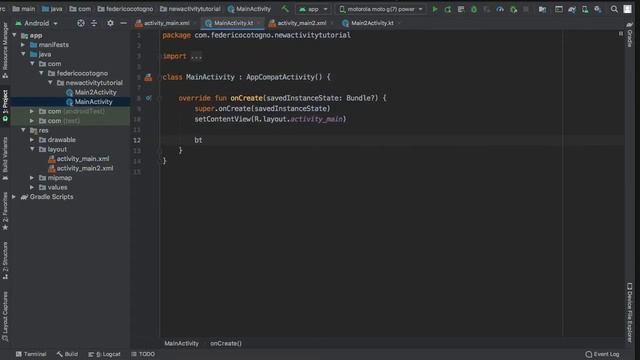Expand folded import region in editor

point(196,56)
